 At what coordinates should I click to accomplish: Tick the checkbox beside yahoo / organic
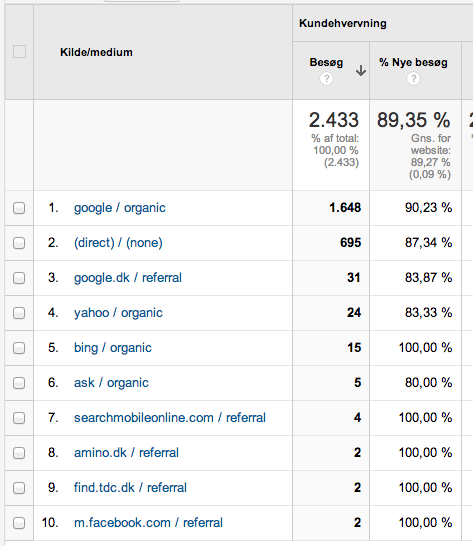tap(19, 313)
